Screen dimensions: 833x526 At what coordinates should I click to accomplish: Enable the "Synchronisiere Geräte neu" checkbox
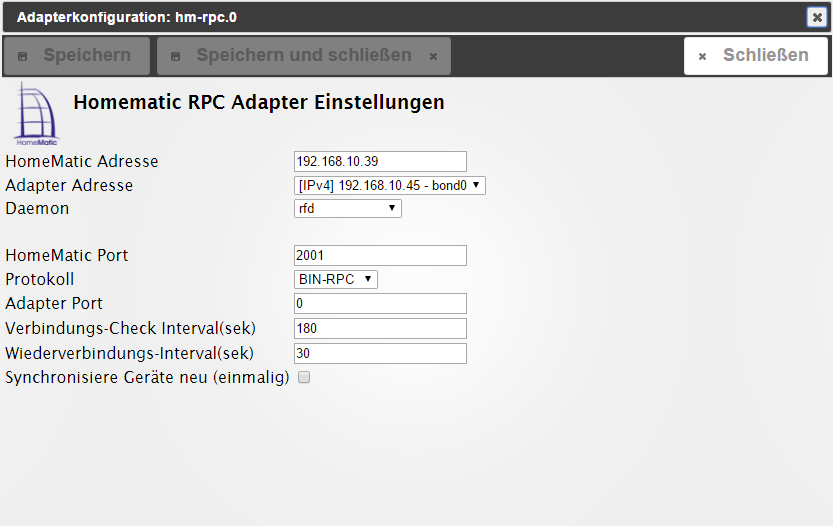[305, 378]
